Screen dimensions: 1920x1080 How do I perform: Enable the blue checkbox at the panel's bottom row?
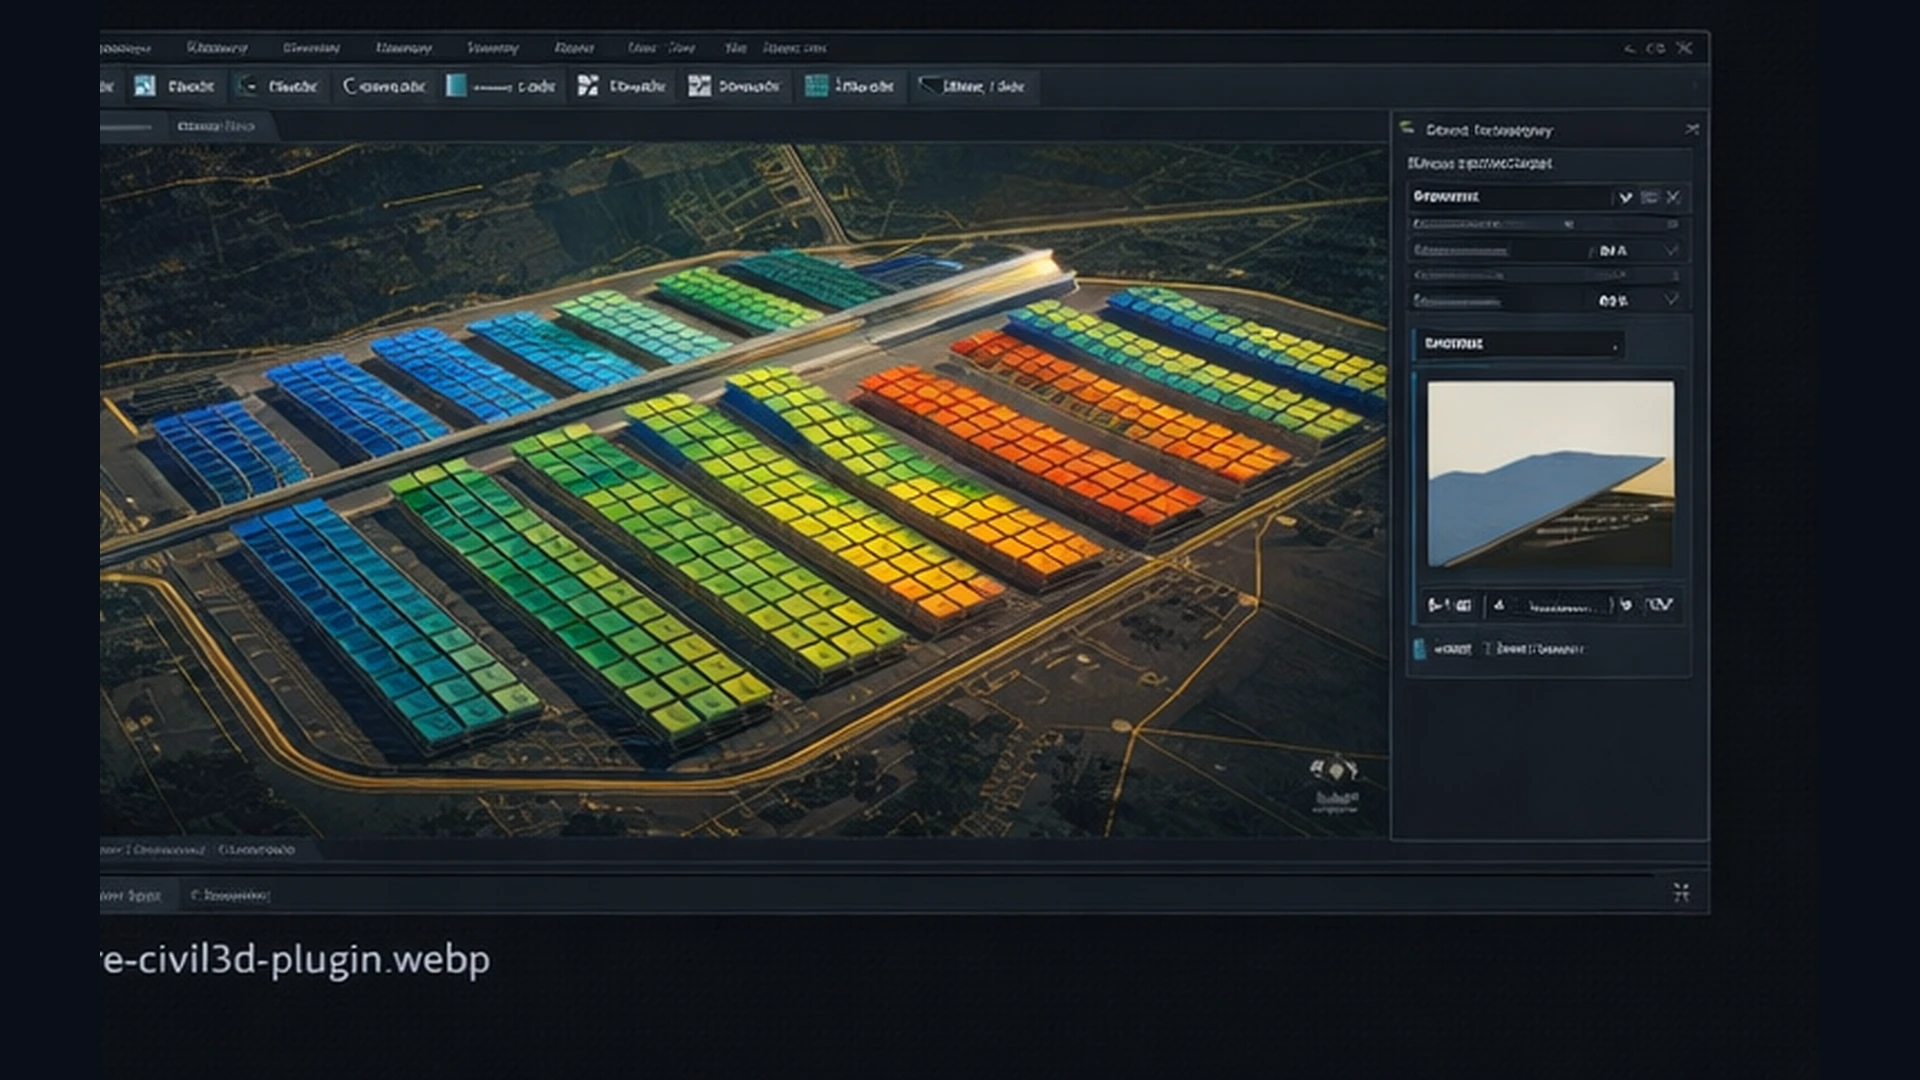tap(1419, 648)
